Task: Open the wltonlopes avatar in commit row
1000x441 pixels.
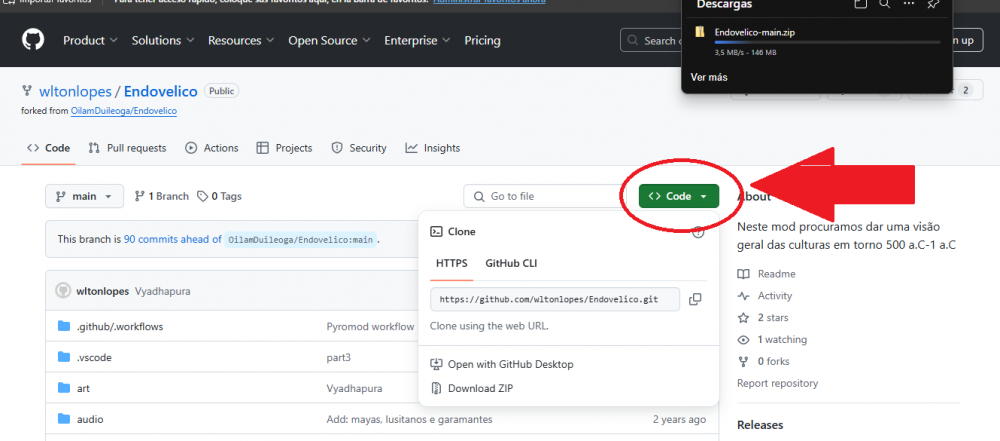Action: tap(63, 291)
